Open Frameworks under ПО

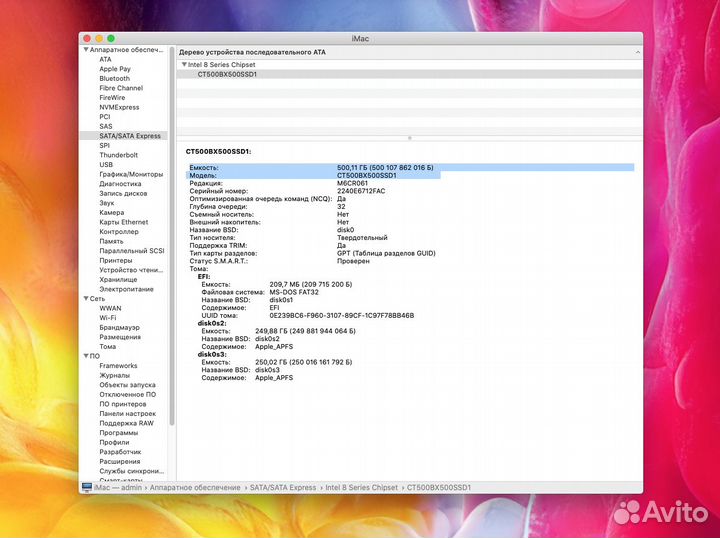pyautogui.click(x=118, y=366)
